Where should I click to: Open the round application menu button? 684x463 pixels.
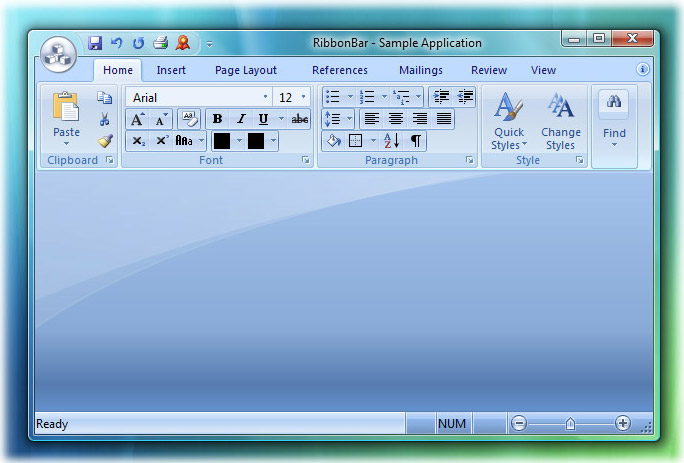[x=58, y=55]
